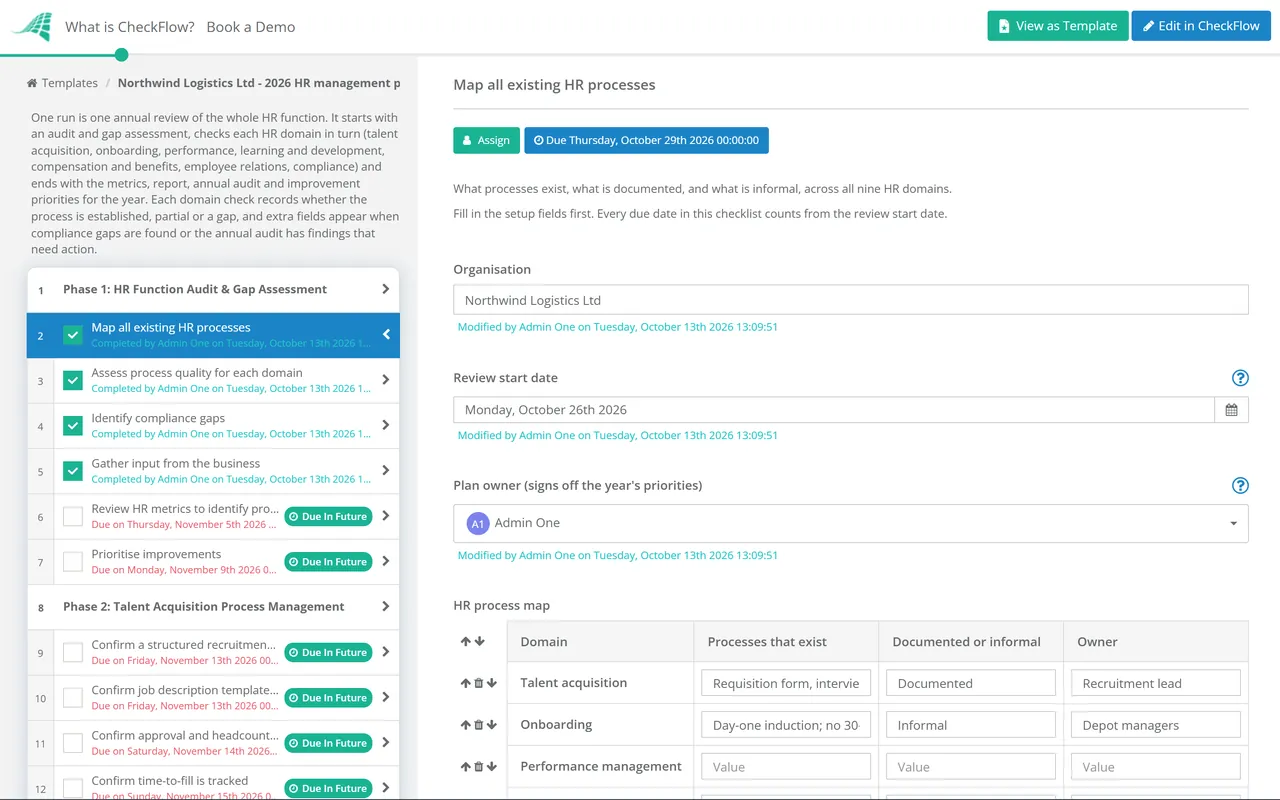Uncheck Assess process quality for each domain
This screenshot has width=1280, height=800.
[73, 380]
